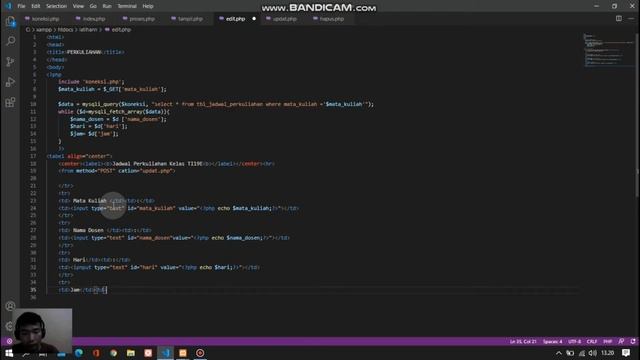Open the Help menu
The width and height of the screenshot is (640, 360).
[148, 6]
